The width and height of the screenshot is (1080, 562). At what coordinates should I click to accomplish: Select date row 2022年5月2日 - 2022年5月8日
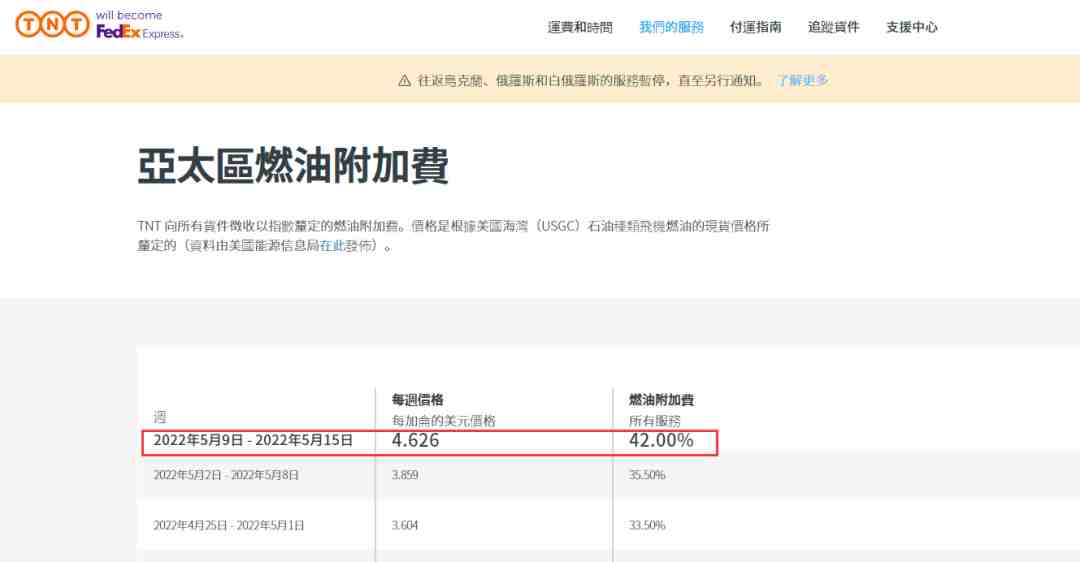tap(226, 475)
